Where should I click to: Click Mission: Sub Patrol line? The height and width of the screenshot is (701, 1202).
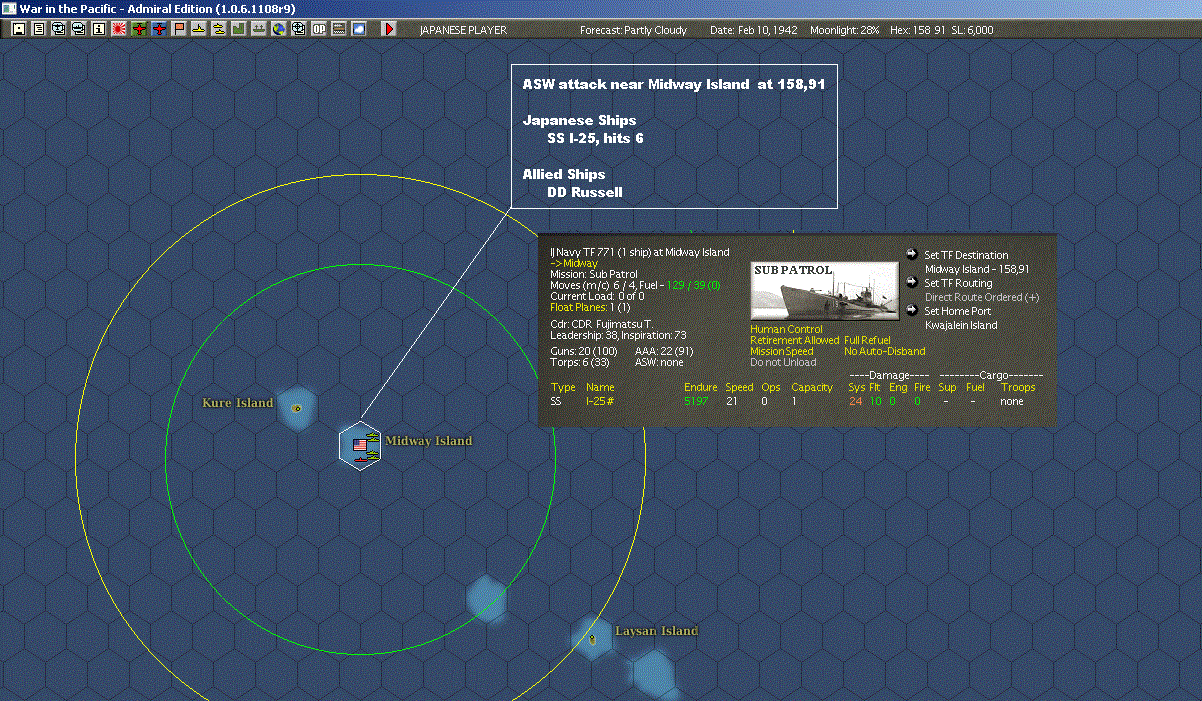594,274
